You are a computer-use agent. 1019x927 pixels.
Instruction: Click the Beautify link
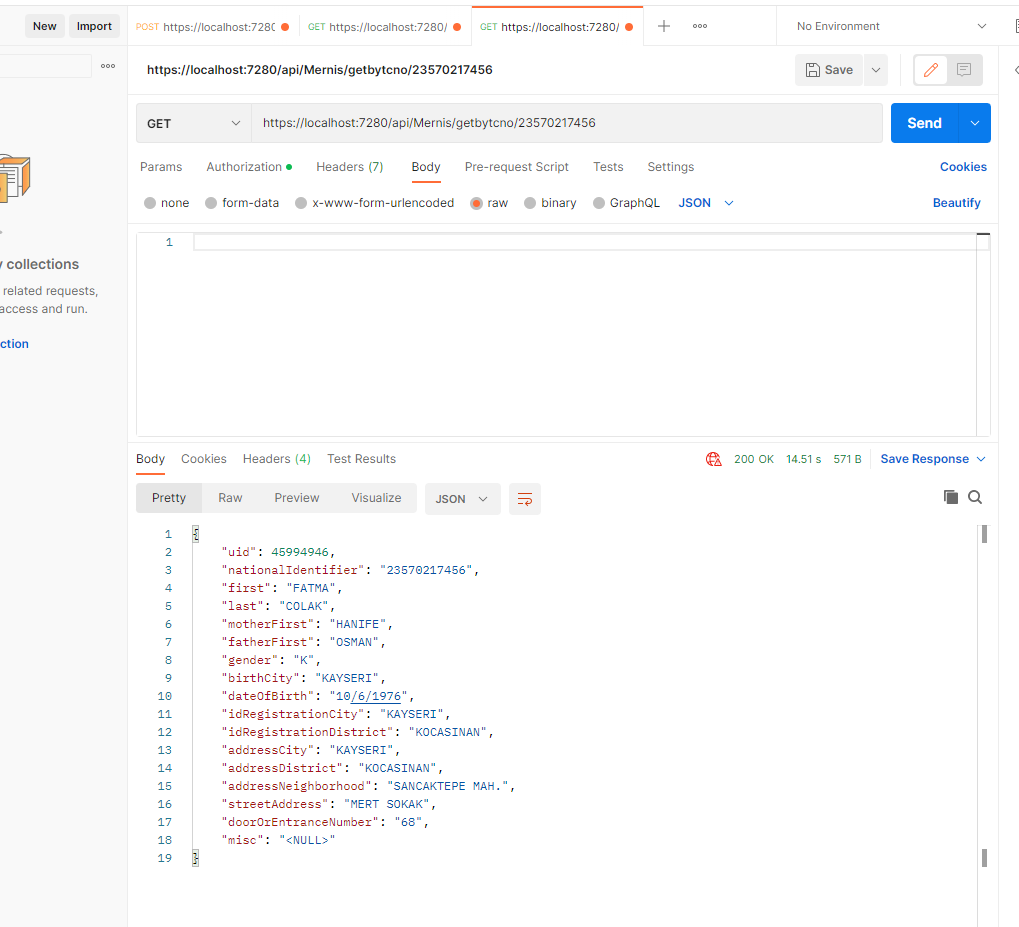(956, 202)
